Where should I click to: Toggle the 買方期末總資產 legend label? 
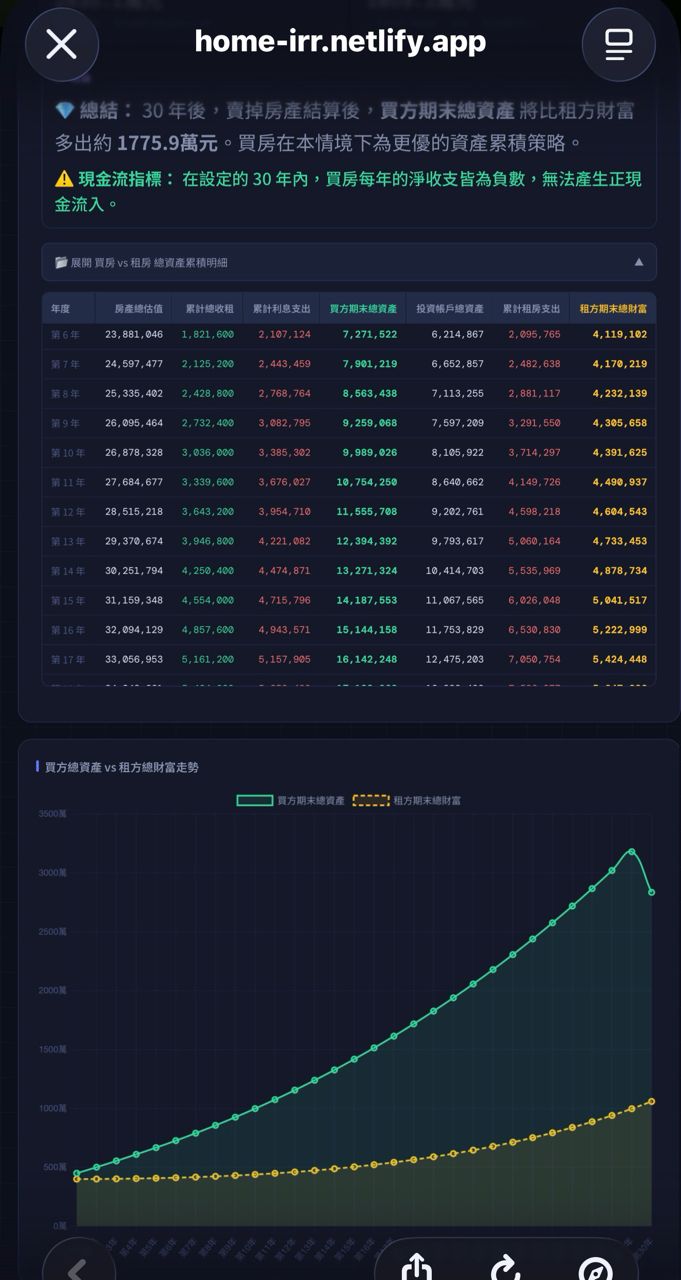pos(311,801)
